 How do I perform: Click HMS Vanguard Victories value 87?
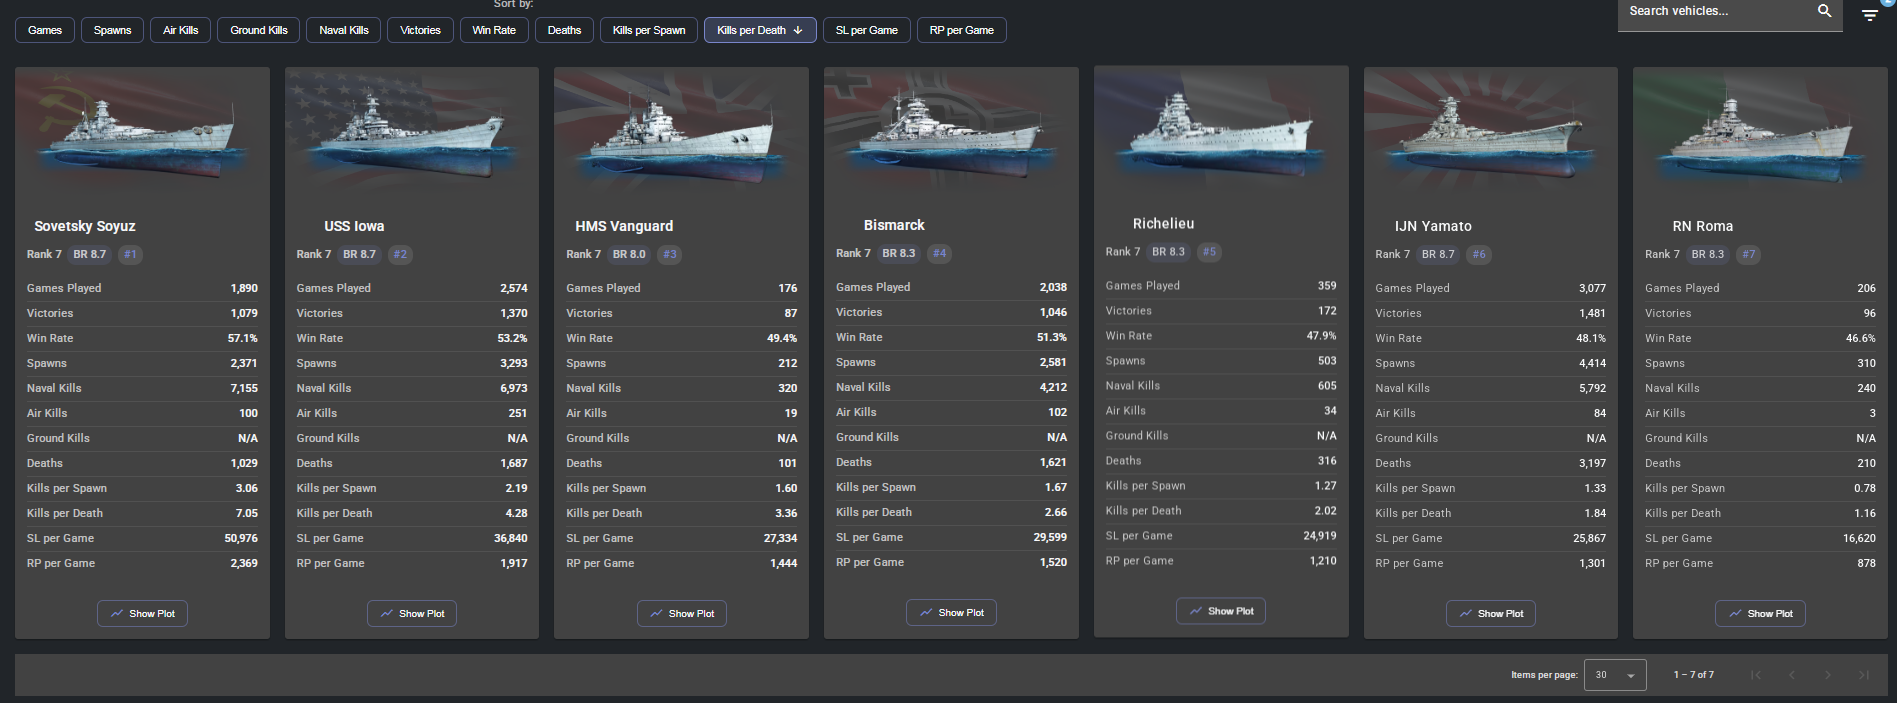(x=790, y=313)
